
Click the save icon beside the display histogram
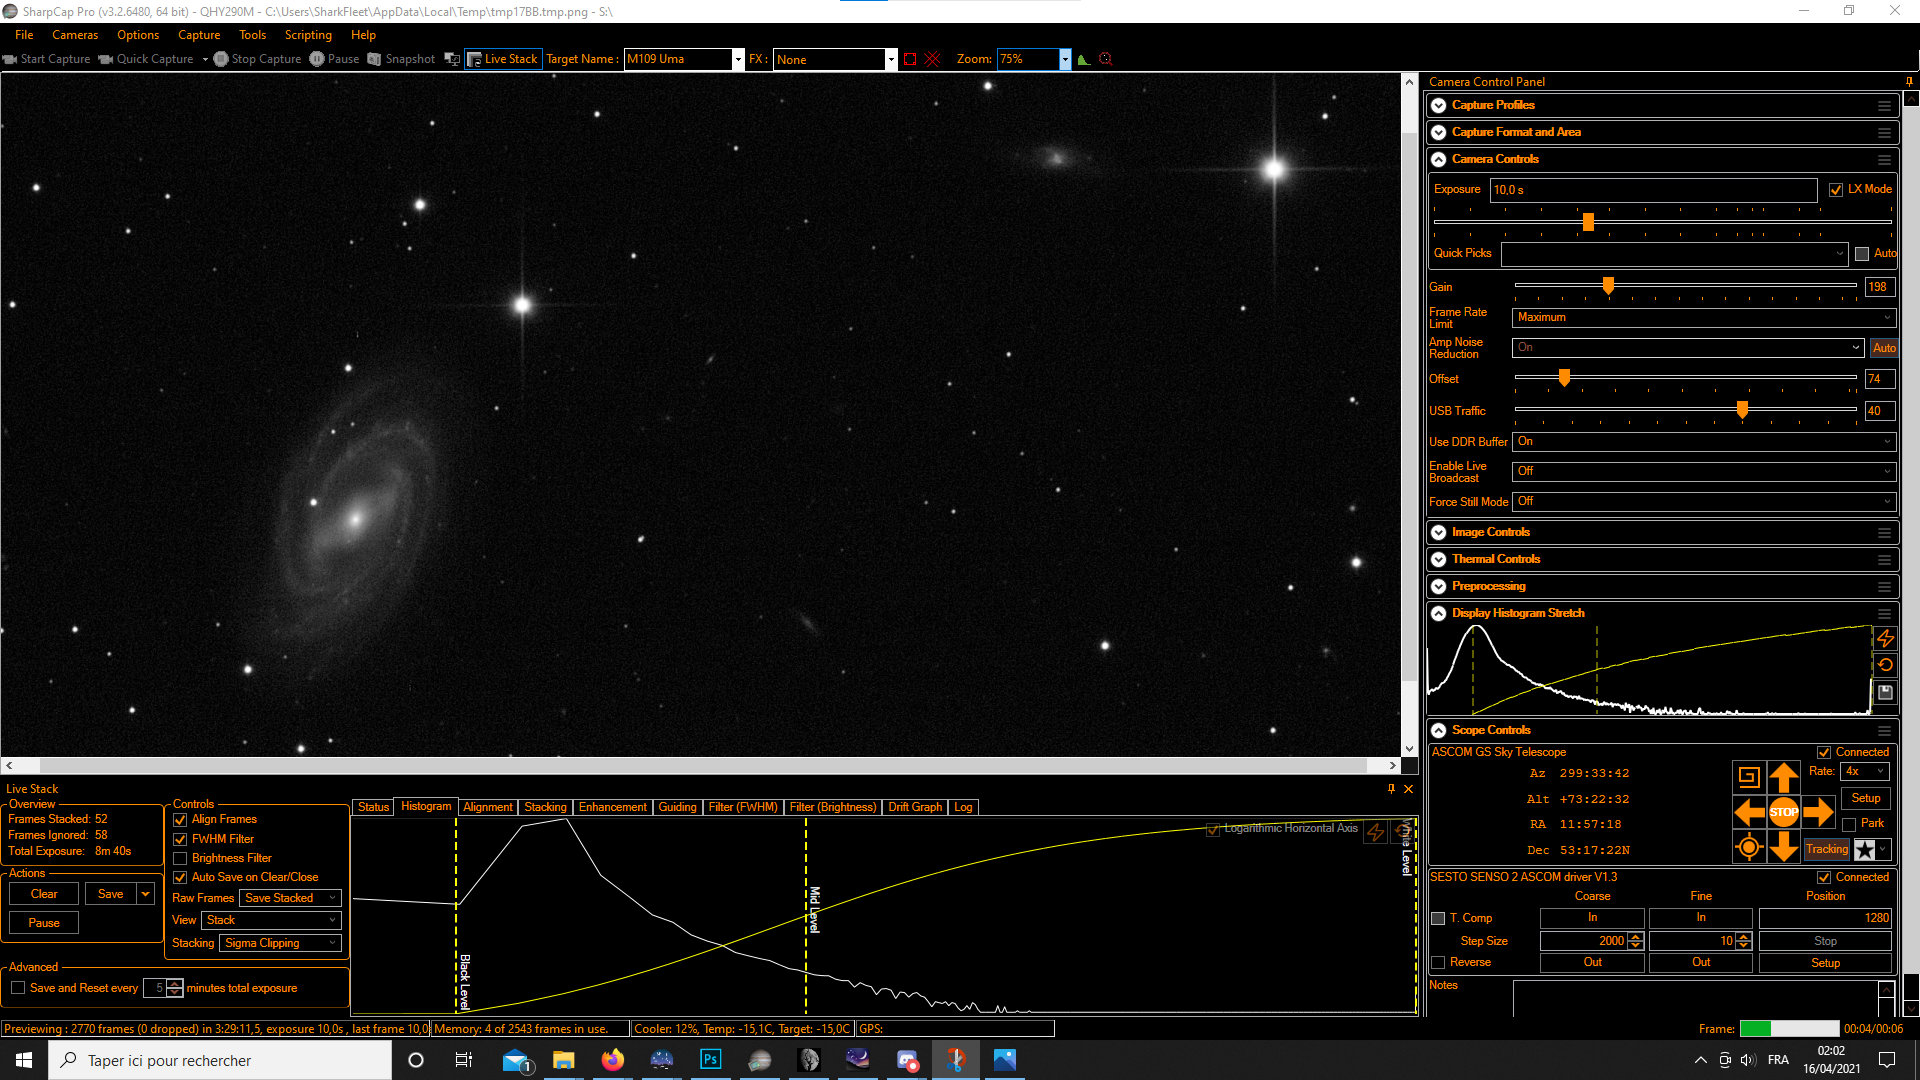[x=1885, y=692]
